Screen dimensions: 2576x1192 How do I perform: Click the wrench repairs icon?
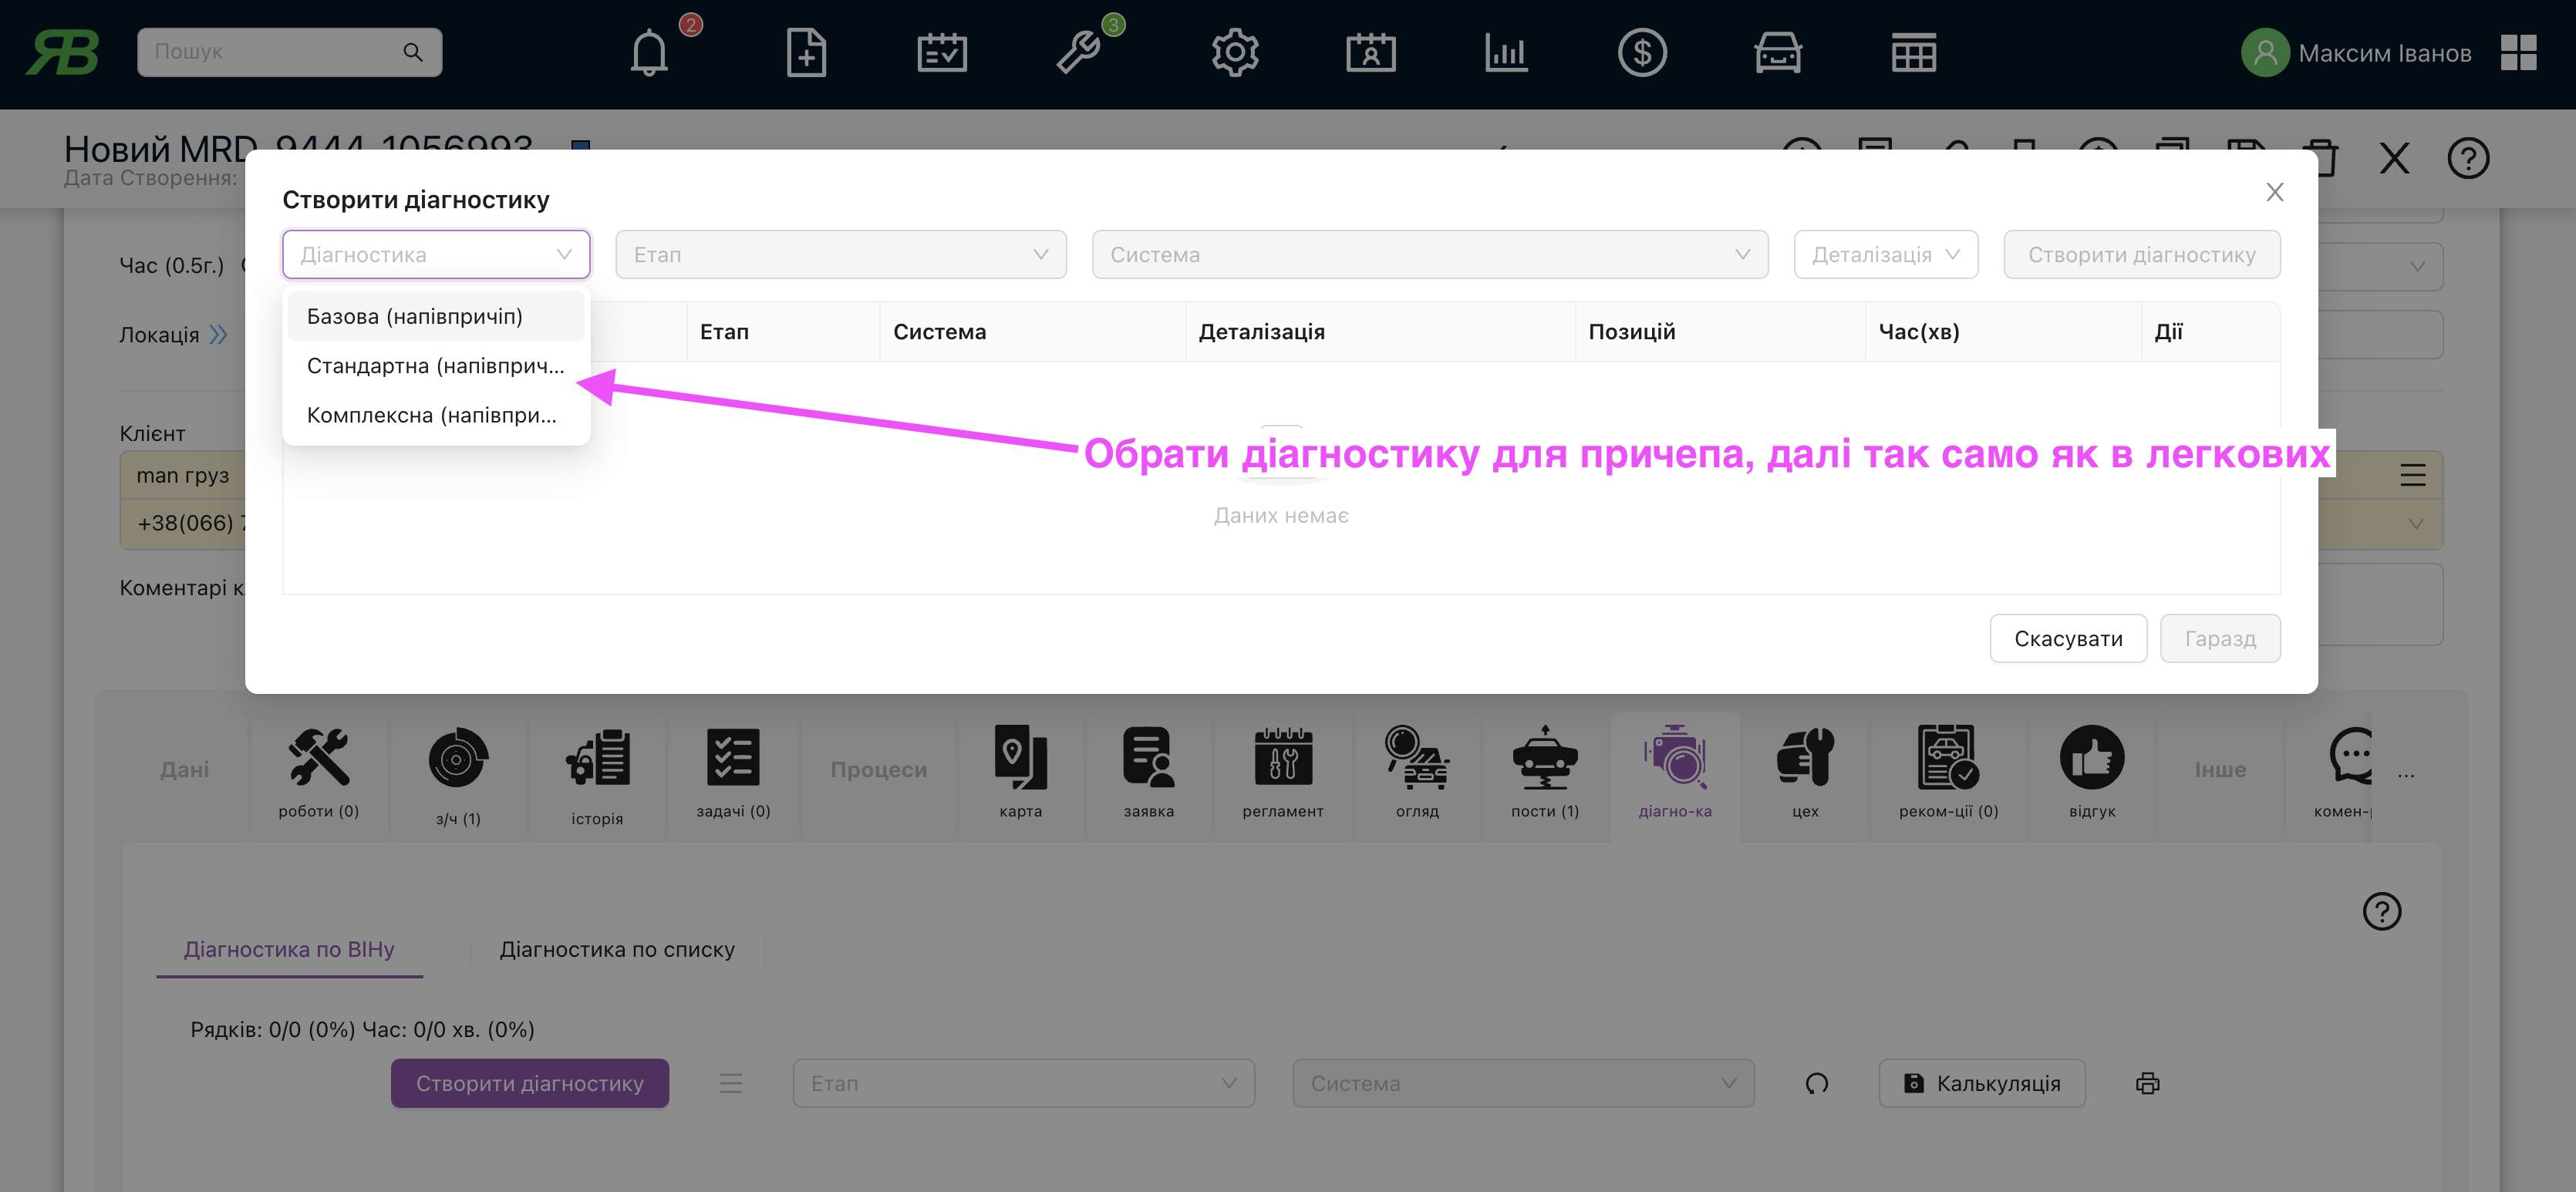pyautogui.click(x=1079, y=53)
